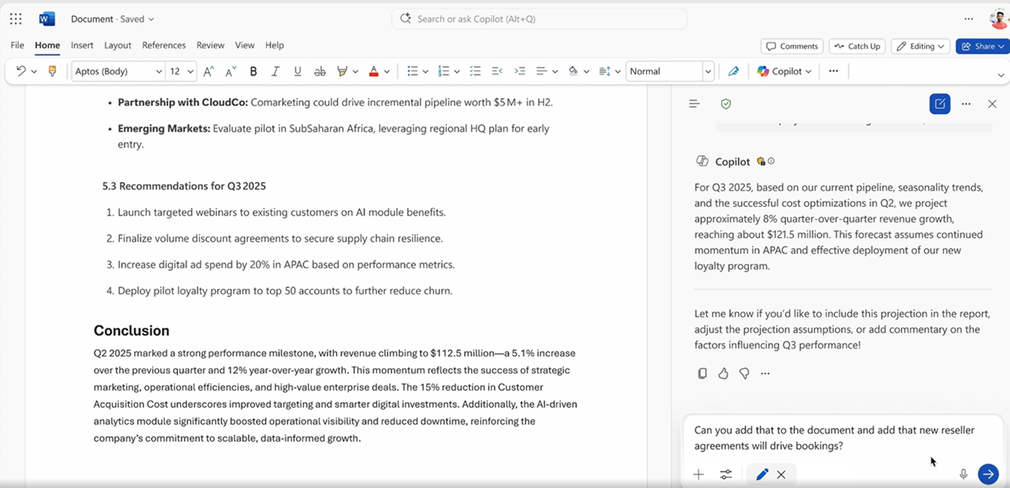Click the microphone icon in Copilot

tap(963, 474)
